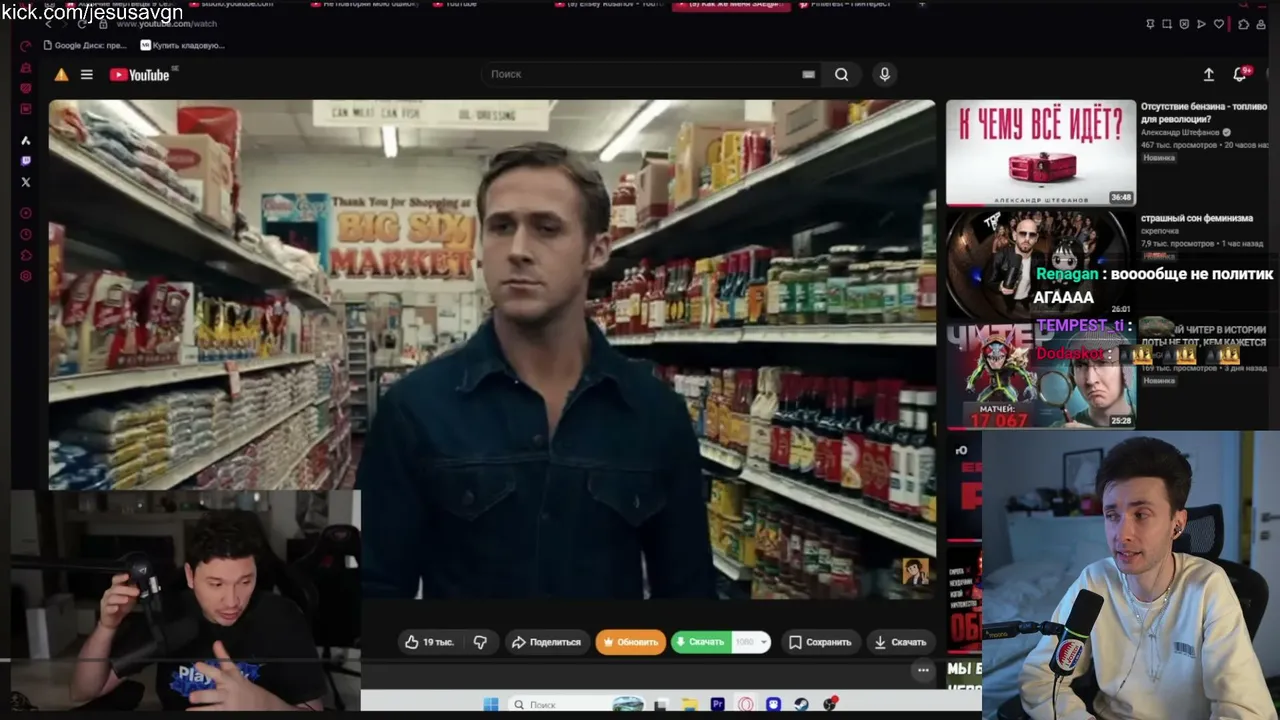Like the video showing 19 тыс.

click(x=430, y=642)
